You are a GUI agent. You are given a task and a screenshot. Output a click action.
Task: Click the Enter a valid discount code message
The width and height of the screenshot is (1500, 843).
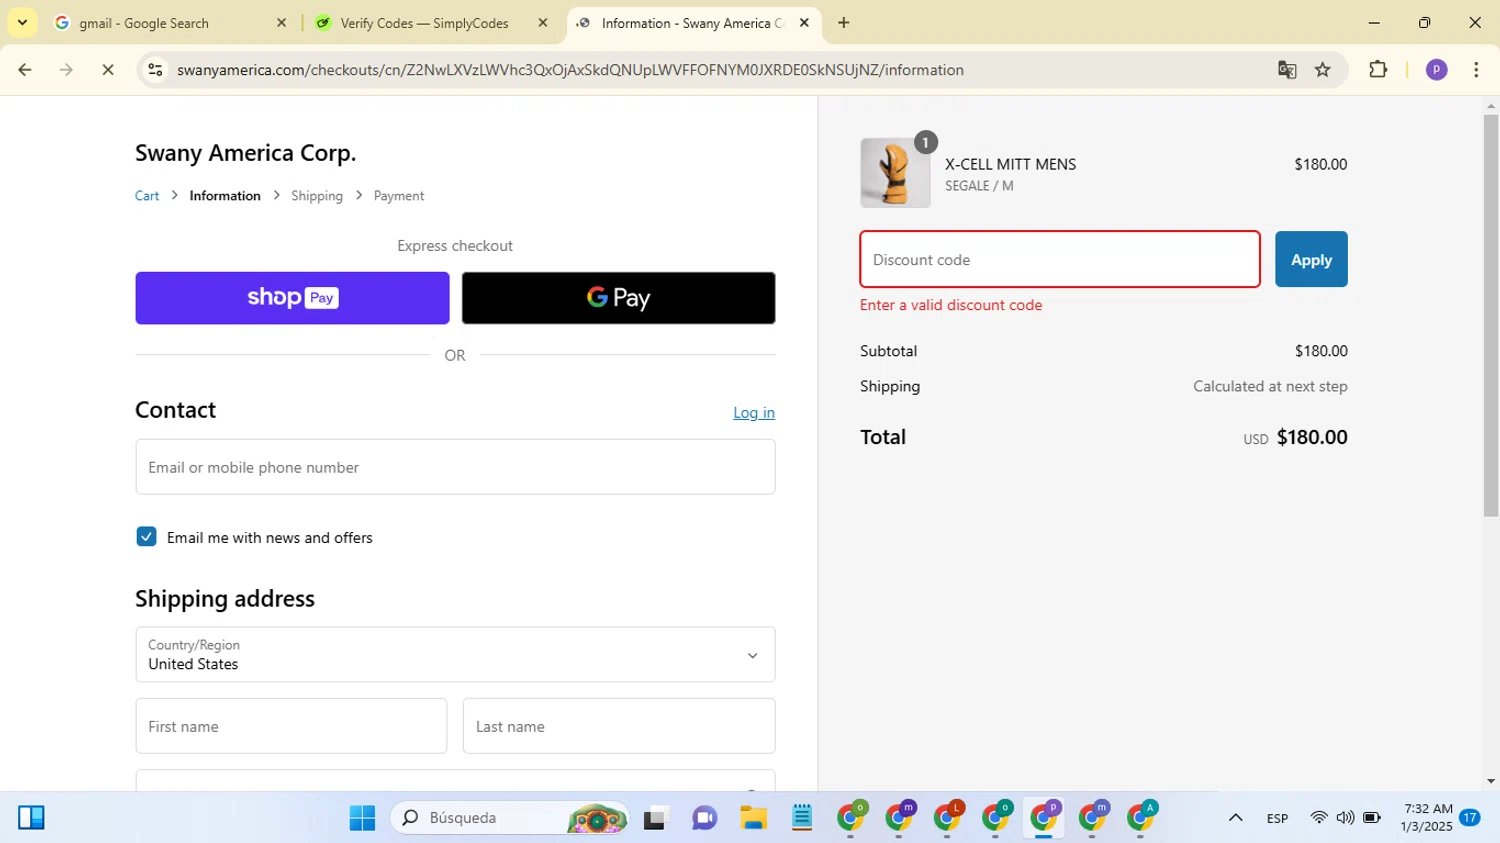click(x=951, y=305)
